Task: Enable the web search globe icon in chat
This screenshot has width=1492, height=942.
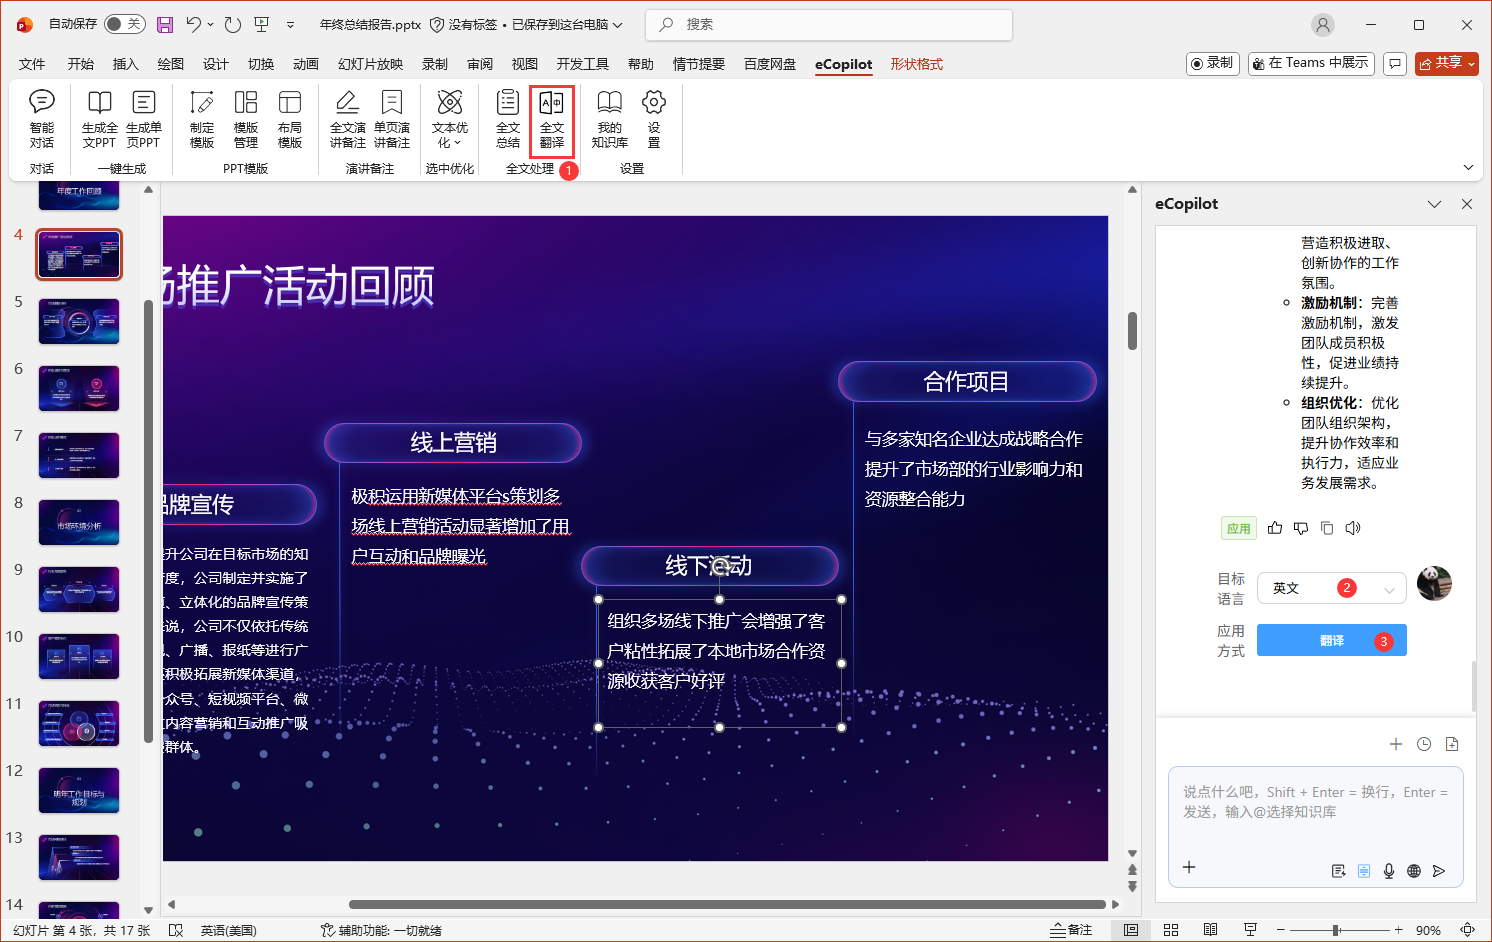Action: coord(1413,871)
